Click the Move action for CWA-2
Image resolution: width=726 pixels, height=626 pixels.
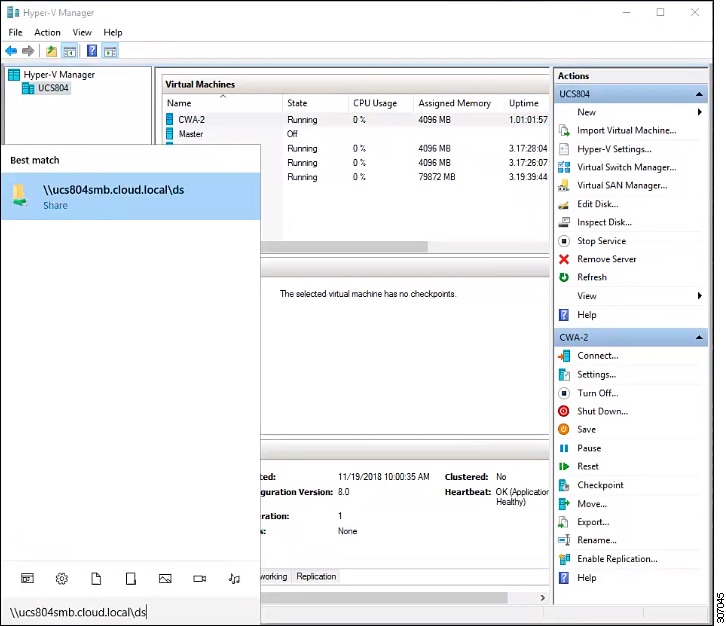click(592, 504)
